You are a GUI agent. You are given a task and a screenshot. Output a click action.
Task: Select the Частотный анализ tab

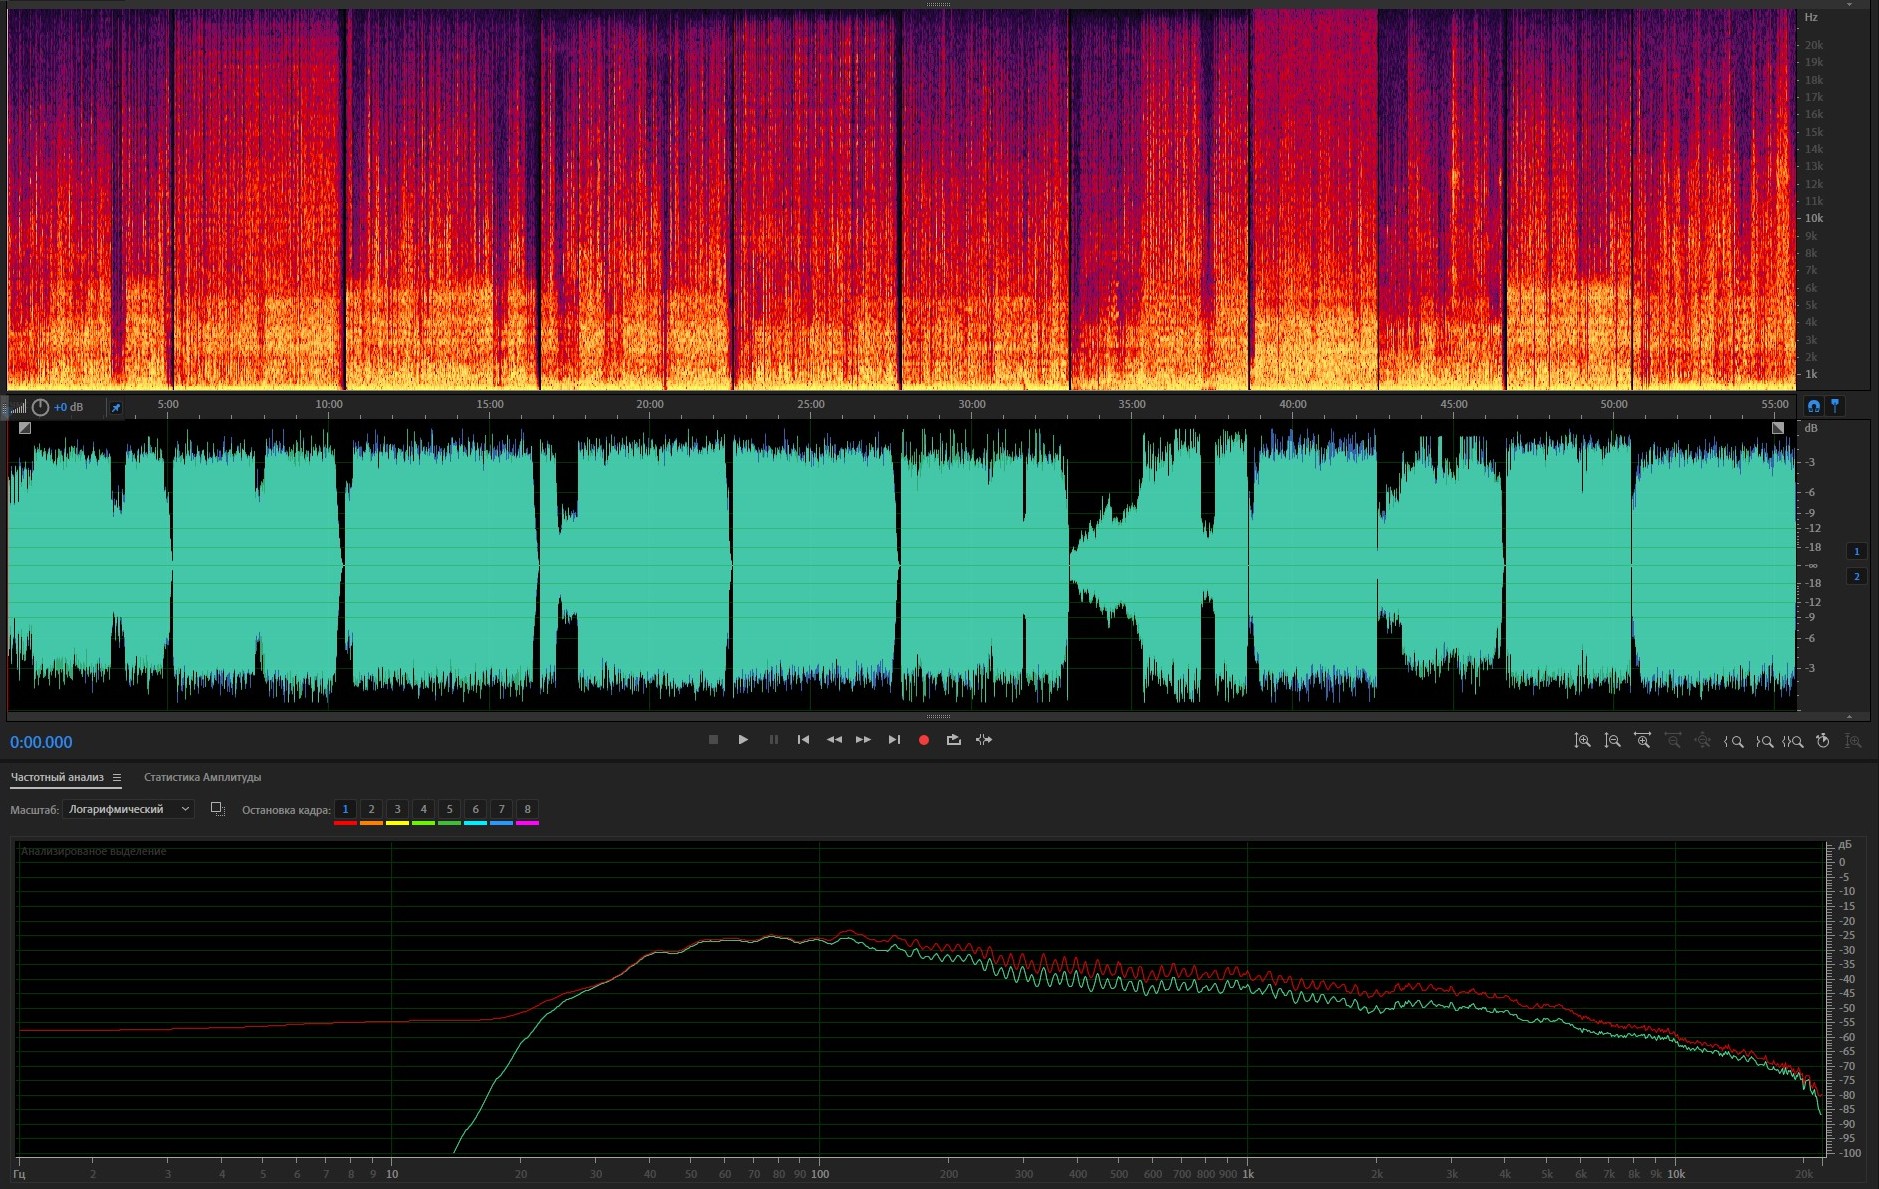(57, 777)
